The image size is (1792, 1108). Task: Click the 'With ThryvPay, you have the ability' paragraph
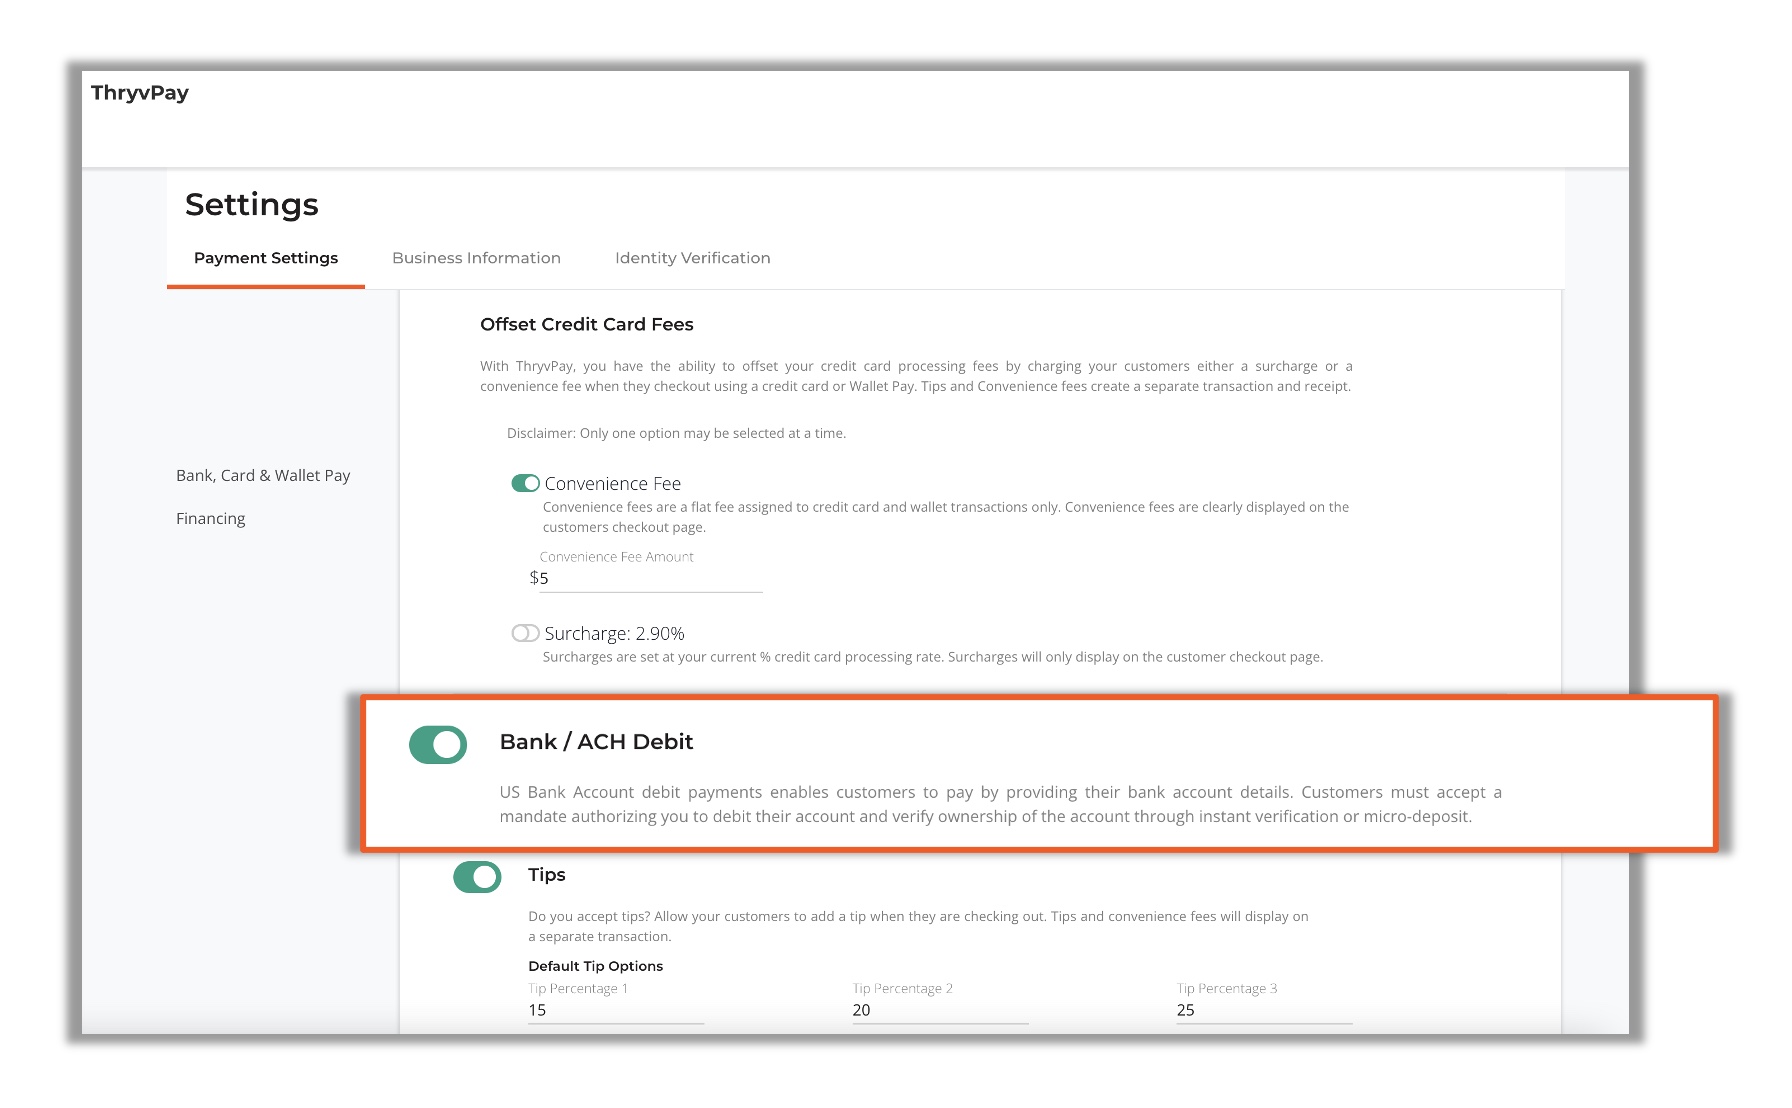coord(916,376)
